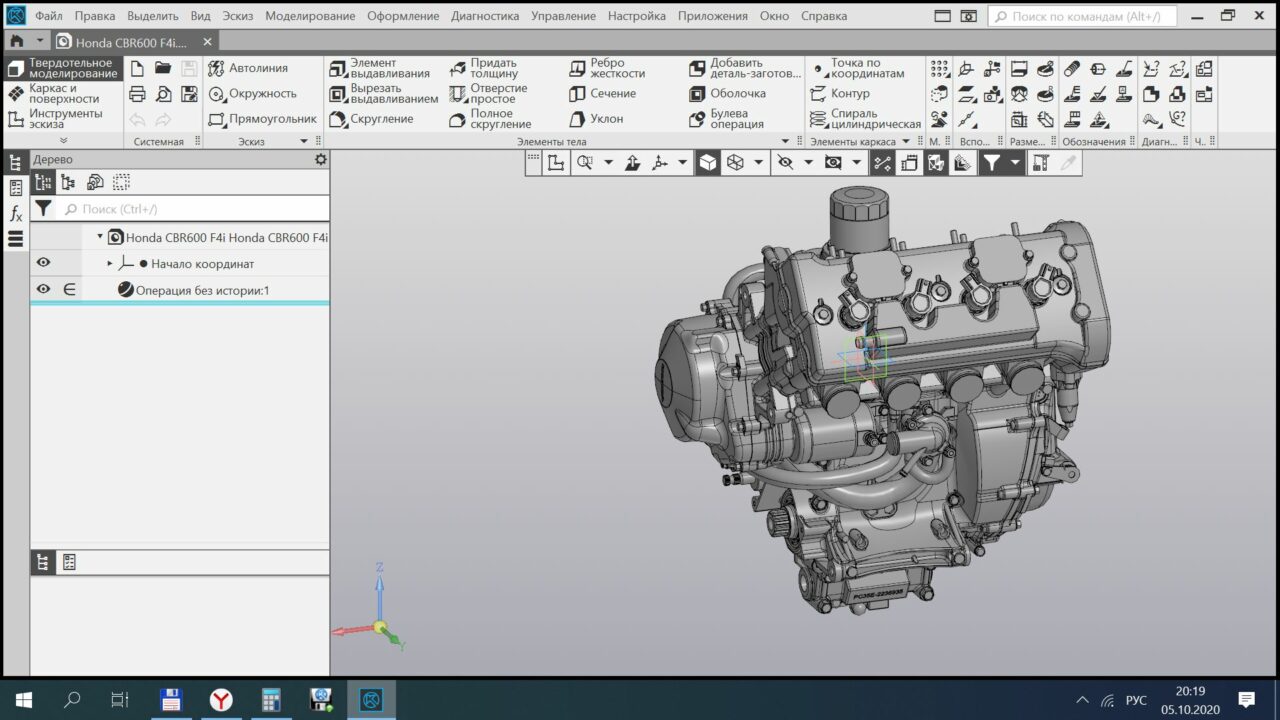Toggle visibility eye for Начало координат
This screenshot has width=1280, height=720.
(43, 263)
